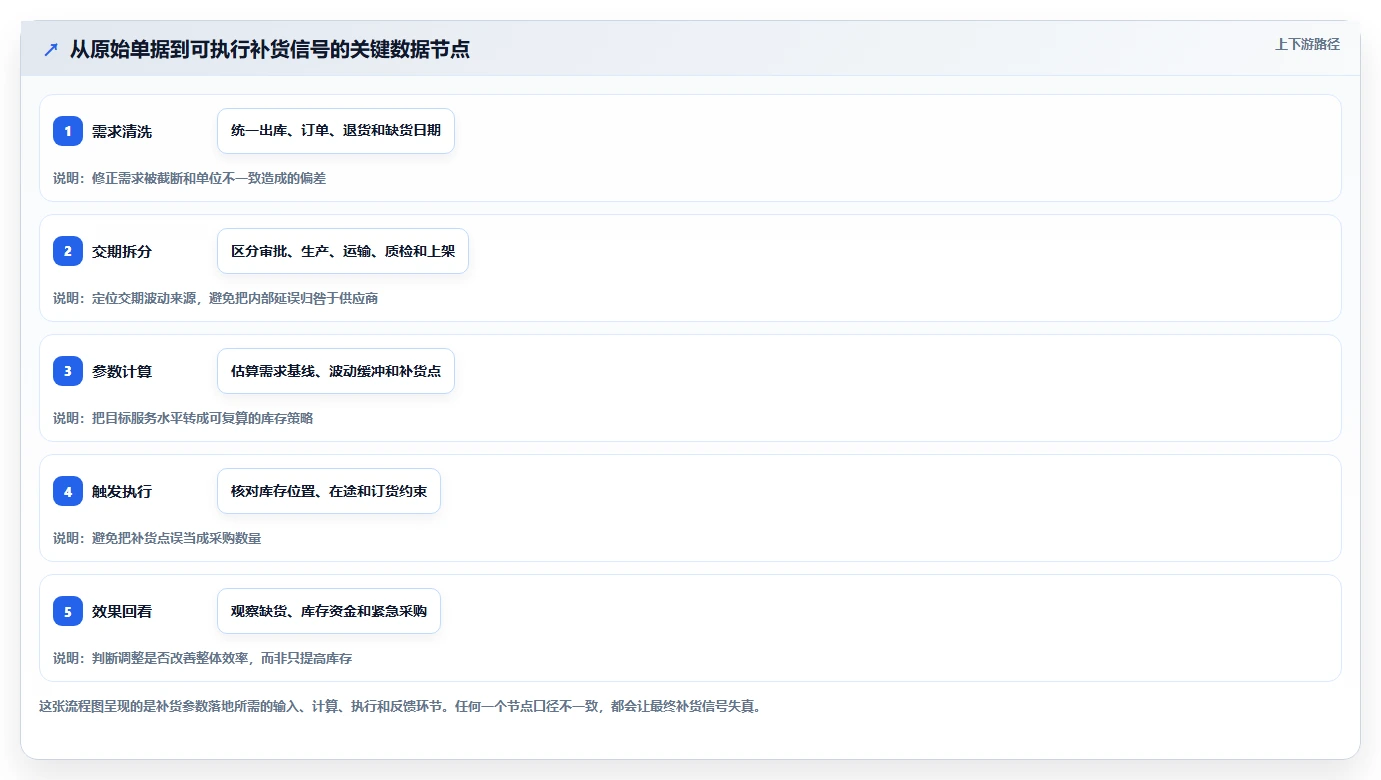This screenshot has height=780, width=1381.
Task: Click the 效果回看 step title
Action: point(122,611)
